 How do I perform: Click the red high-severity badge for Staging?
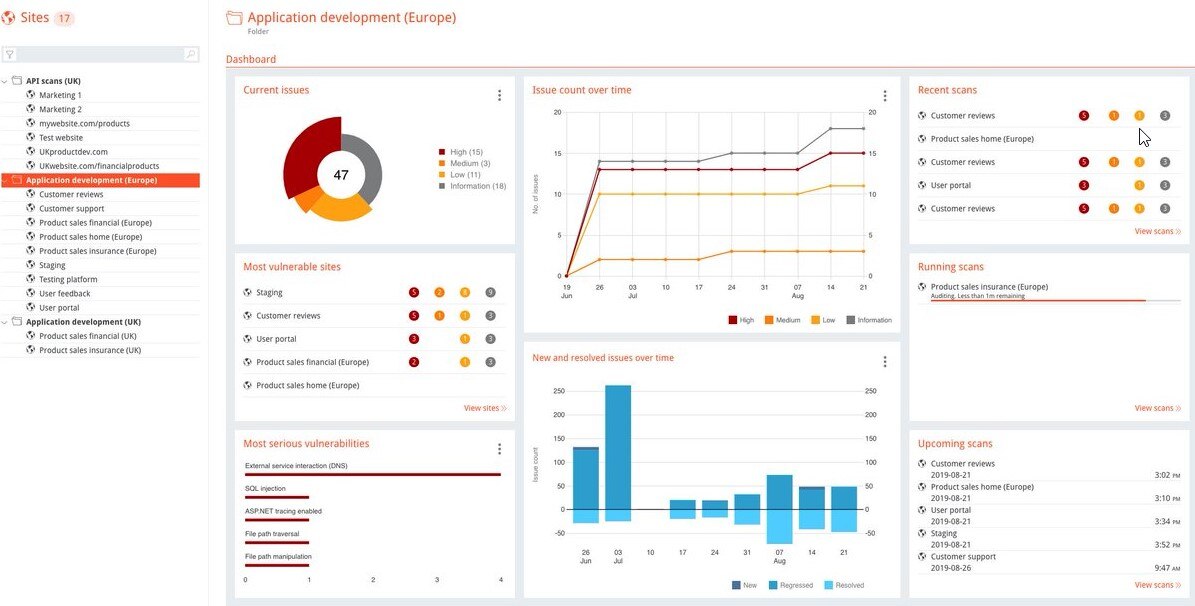tap(413, 293)
